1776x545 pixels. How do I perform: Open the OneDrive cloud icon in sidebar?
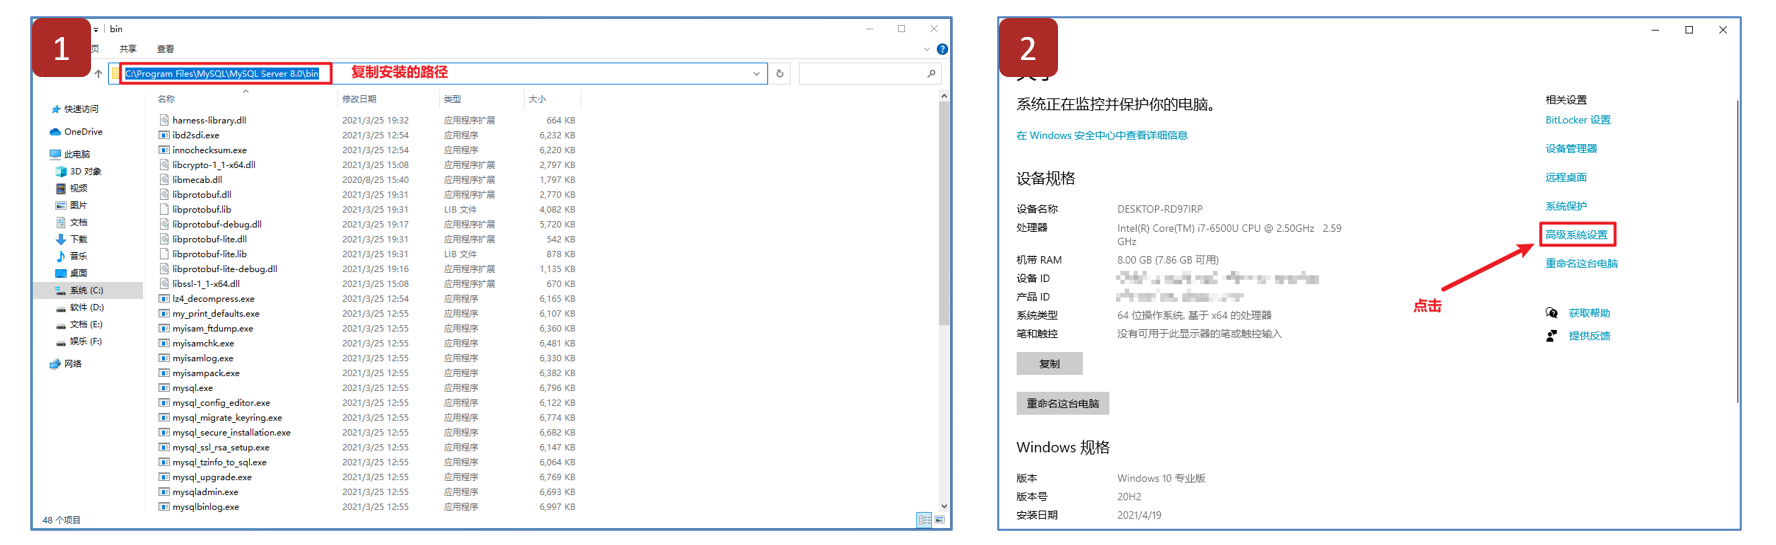[55, 132]
